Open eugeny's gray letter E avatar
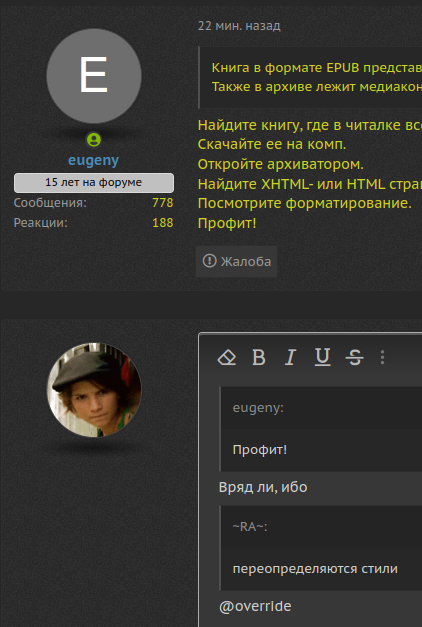 (94, 76)
